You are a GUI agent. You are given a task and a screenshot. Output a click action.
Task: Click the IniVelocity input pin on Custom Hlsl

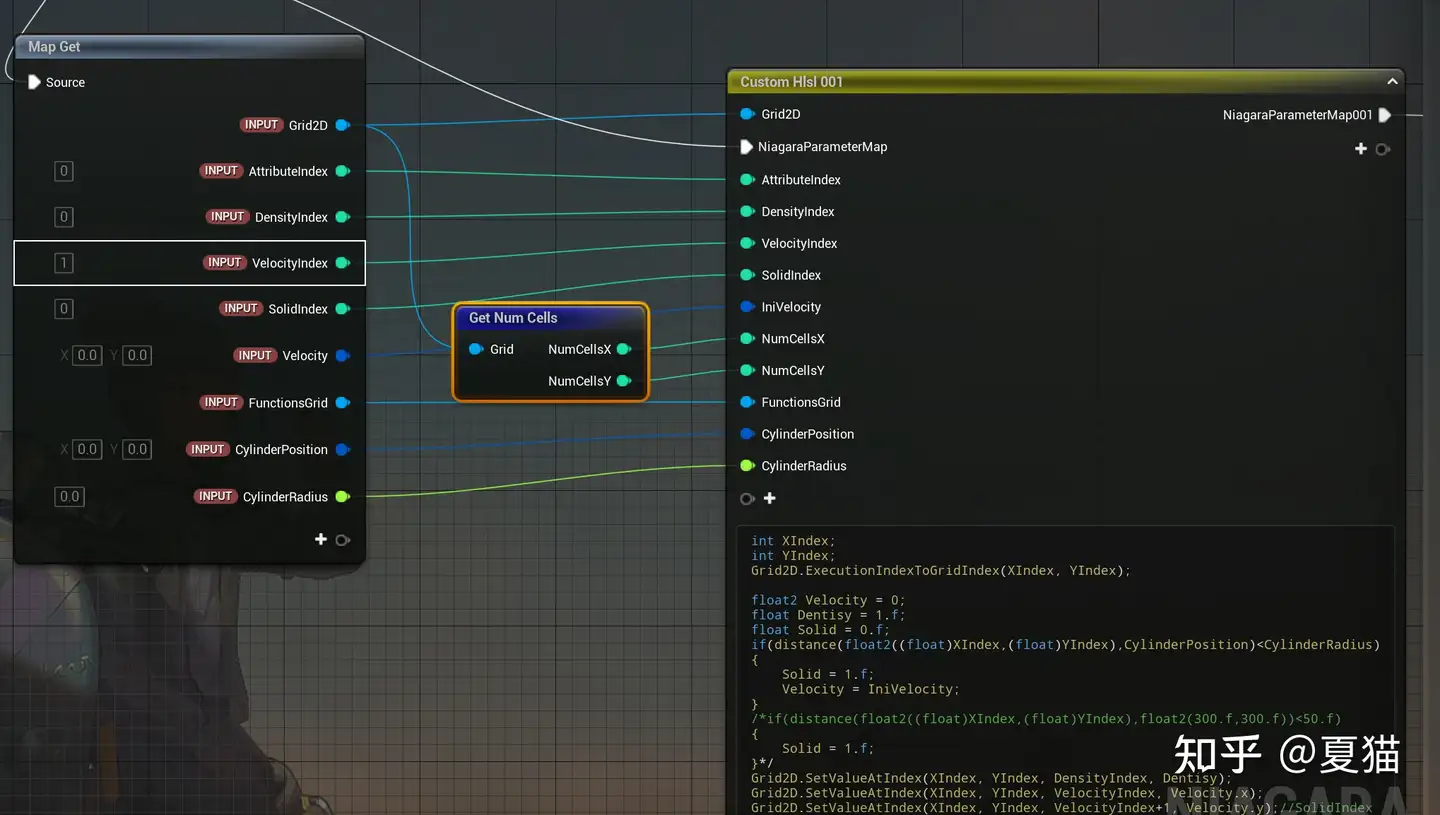[x=747, y=307]
